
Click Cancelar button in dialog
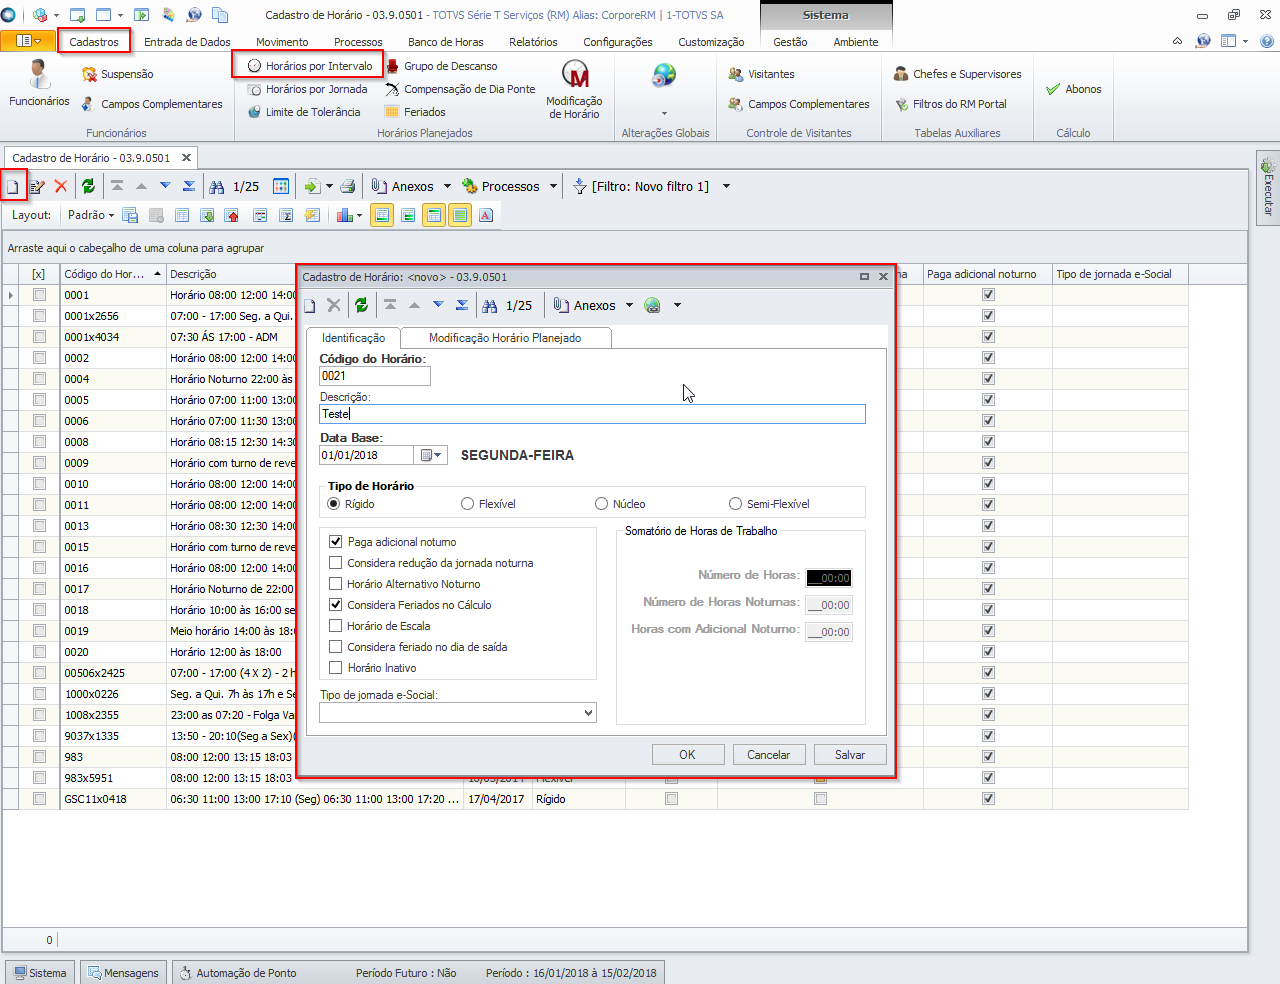(x=769, y=755)
